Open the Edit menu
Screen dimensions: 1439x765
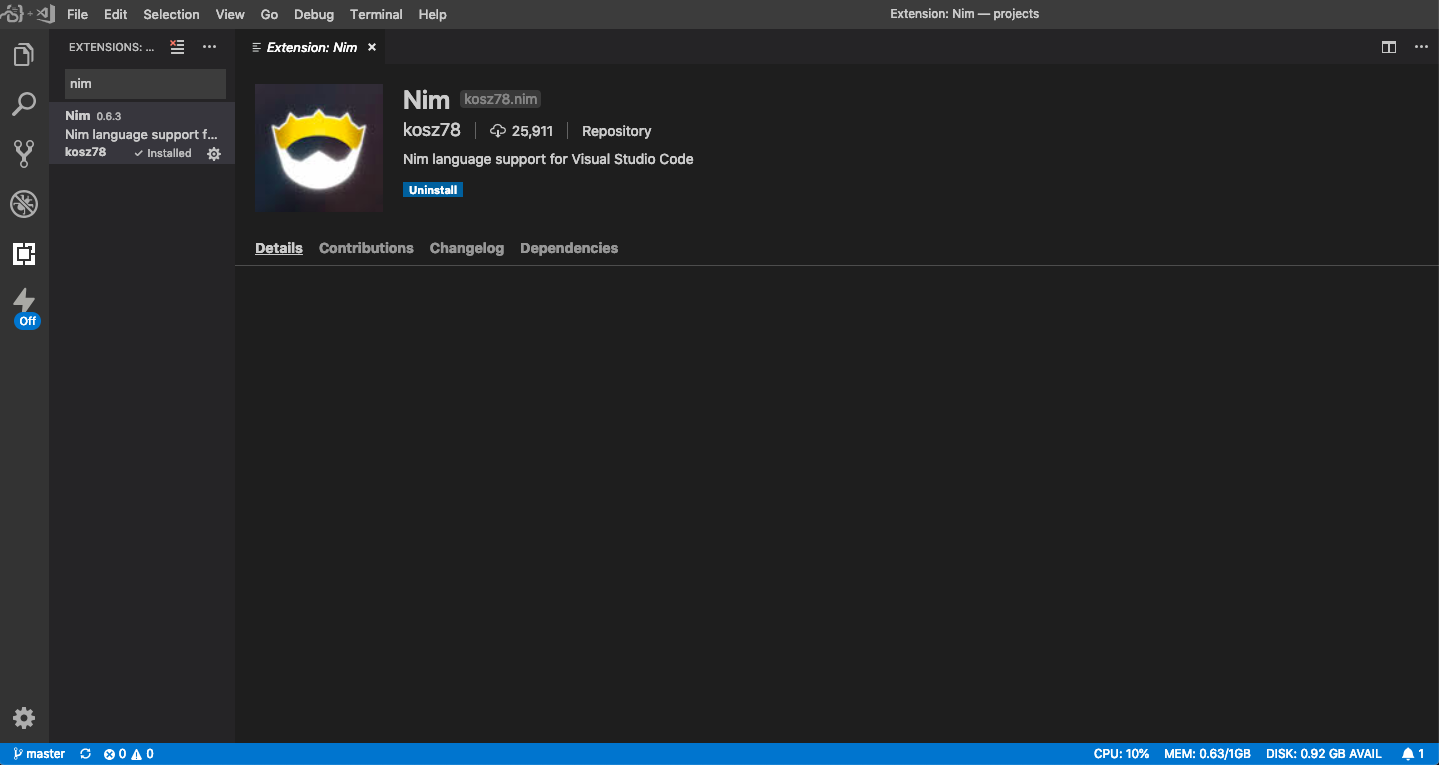tap(116, 14)
